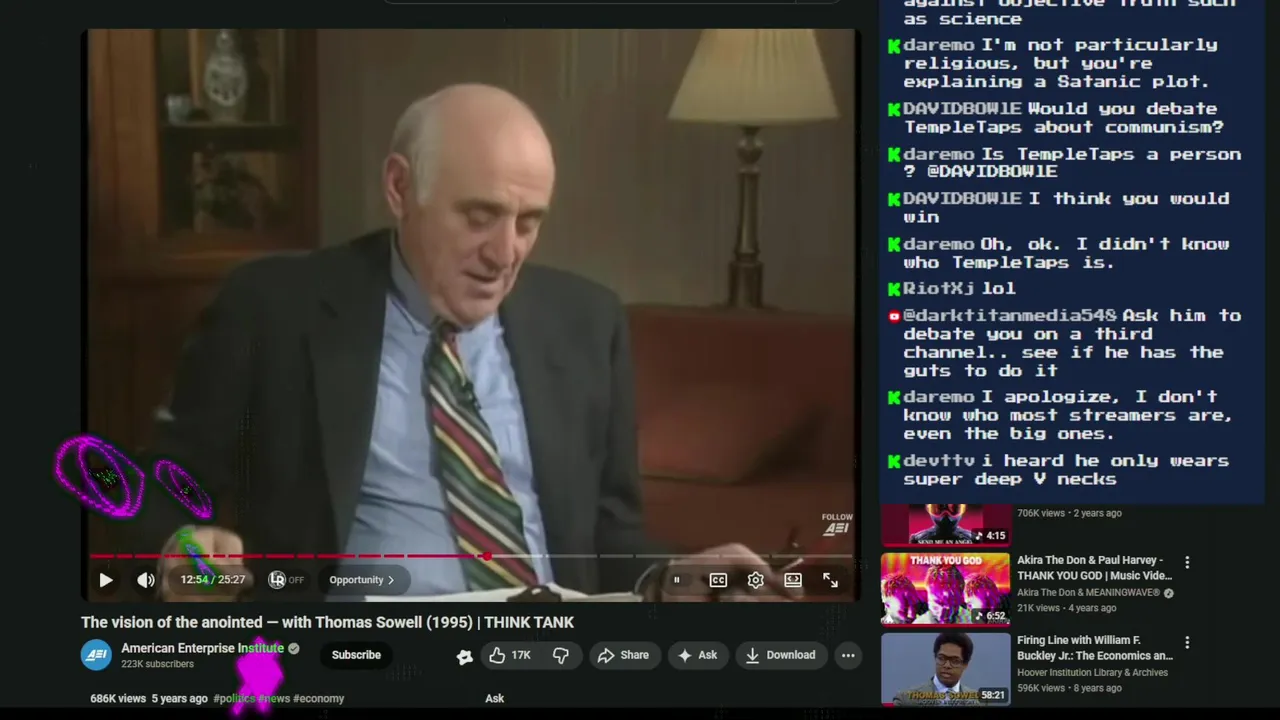Click the 686K views 5 years ago text

click(149, 698)
